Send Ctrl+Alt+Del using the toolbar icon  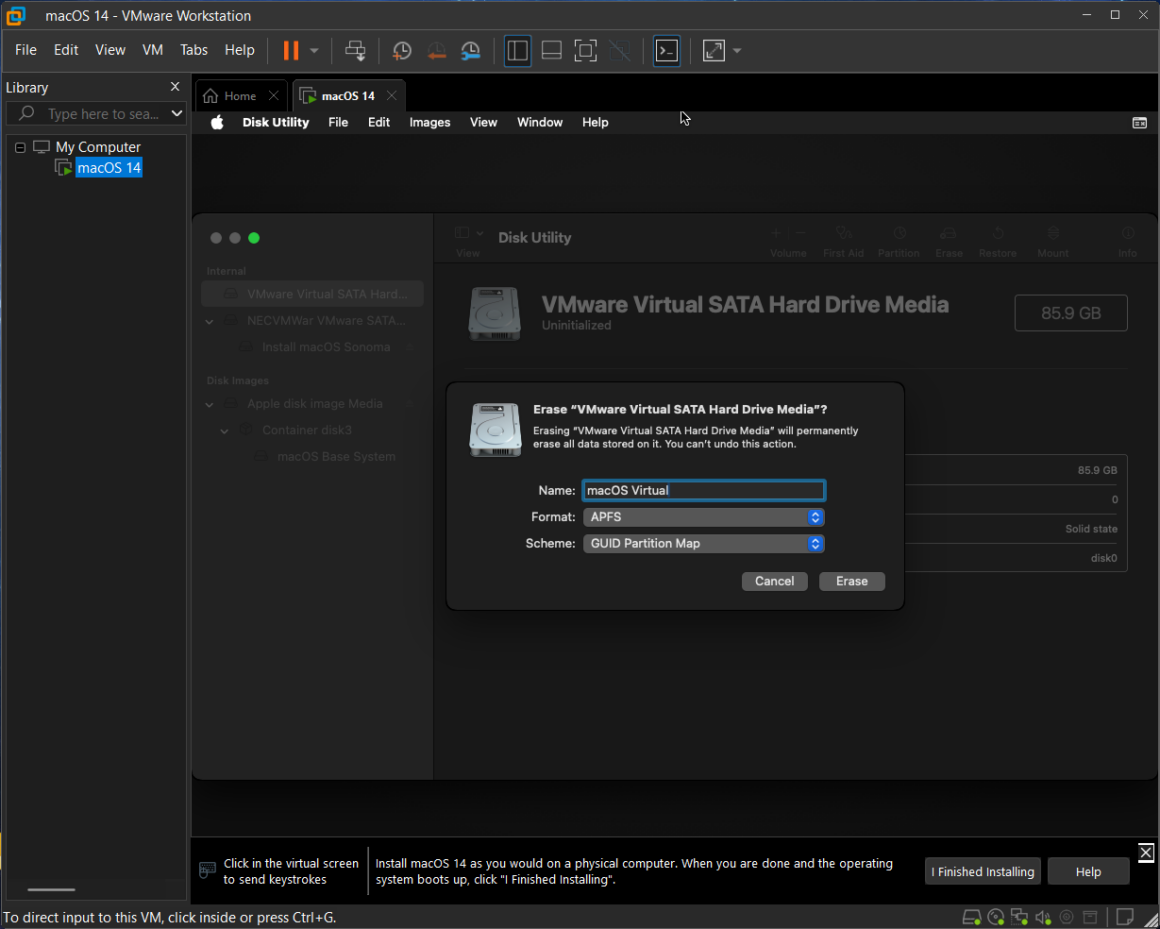[355, 50]
